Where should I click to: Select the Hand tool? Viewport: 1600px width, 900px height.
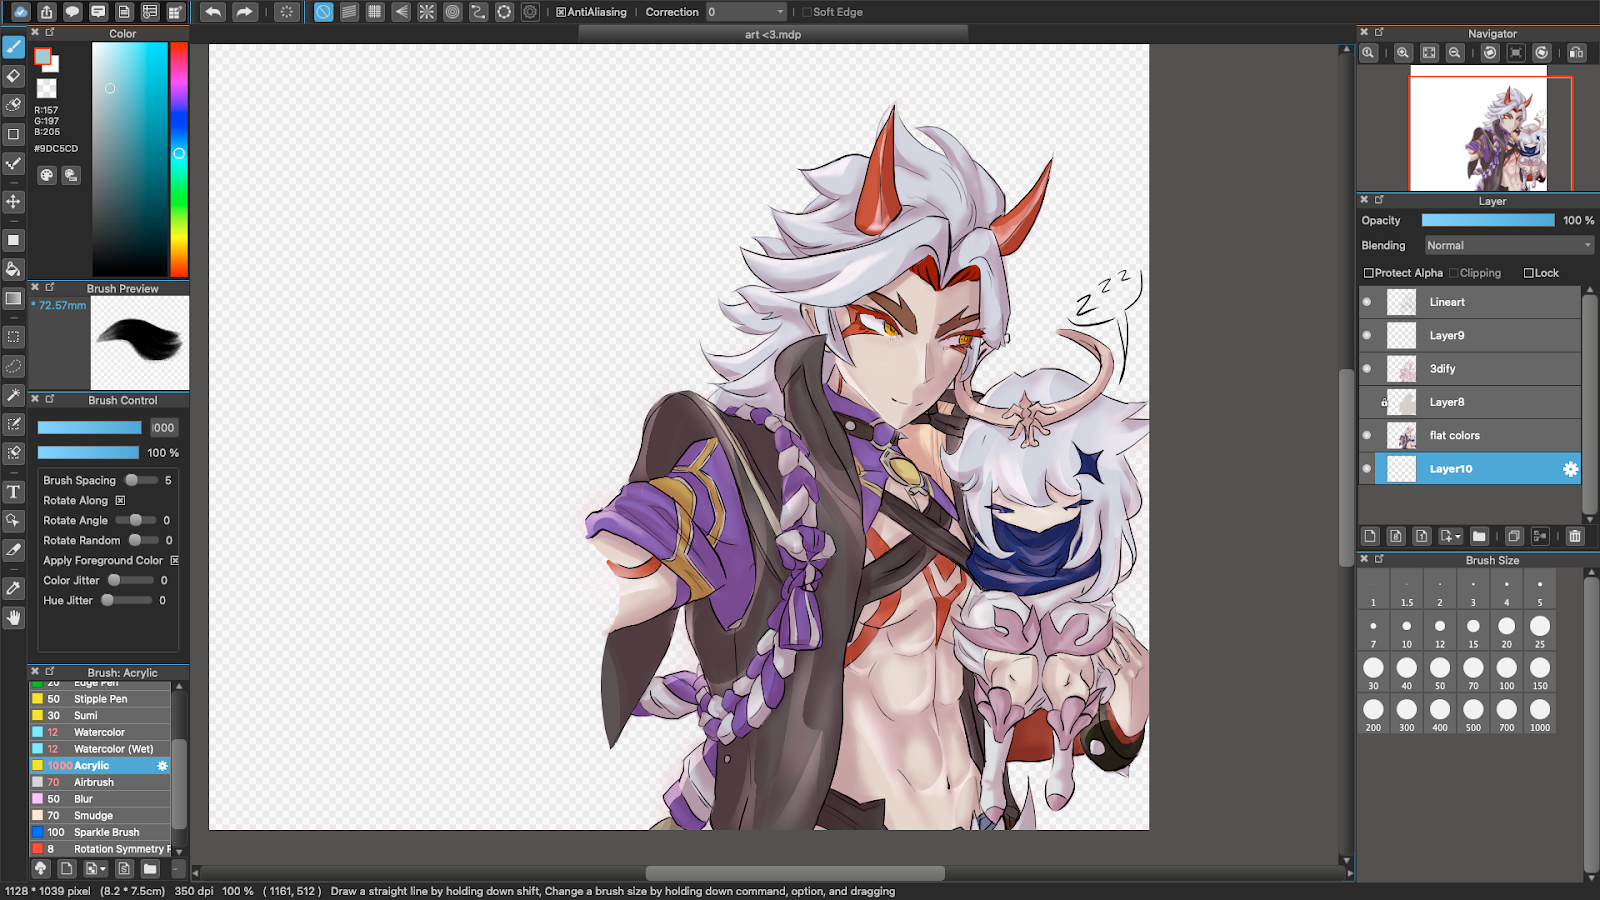13,618
